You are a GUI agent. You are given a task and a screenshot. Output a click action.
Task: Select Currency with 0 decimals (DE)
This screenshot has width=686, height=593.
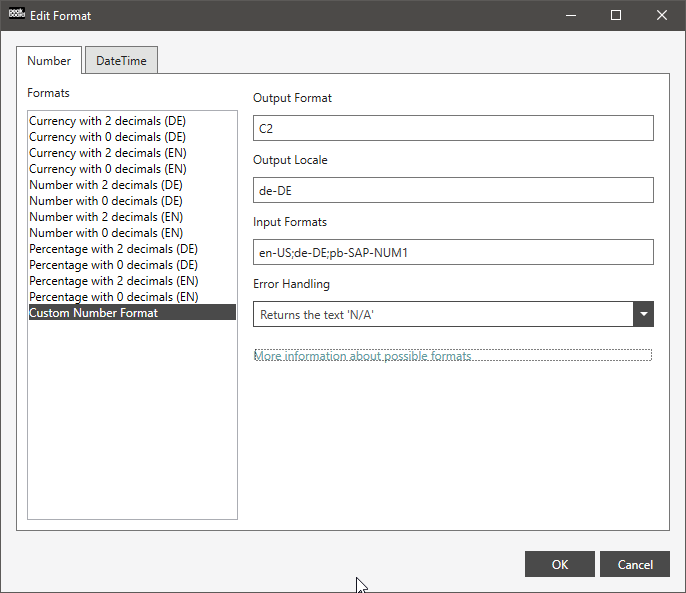[132, 137]
